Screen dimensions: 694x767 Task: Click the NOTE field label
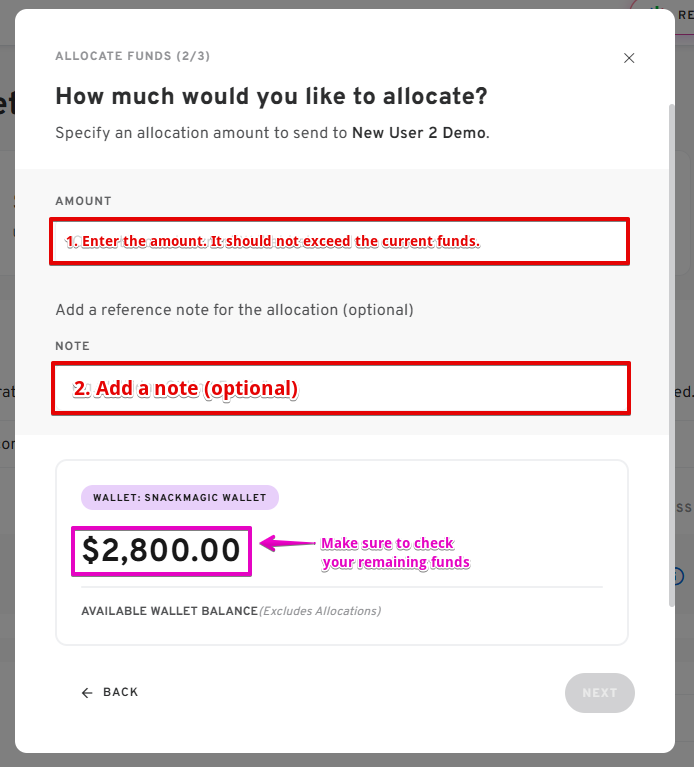(x=73, y=346)
